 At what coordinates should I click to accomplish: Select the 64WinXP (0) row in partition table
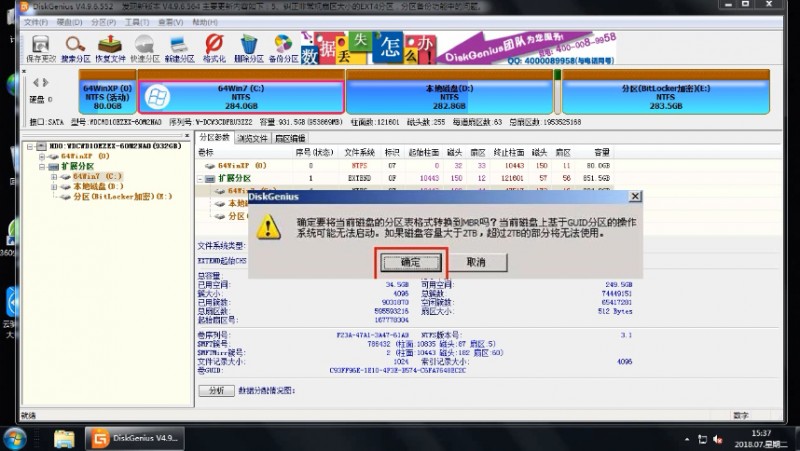click(x=404, y=166)
